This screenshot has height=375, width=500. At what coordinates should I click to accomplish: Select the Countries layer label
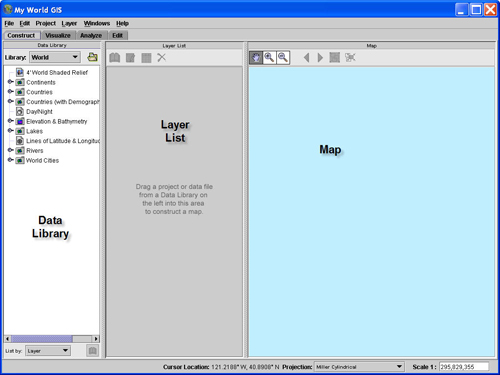(39, 92)
